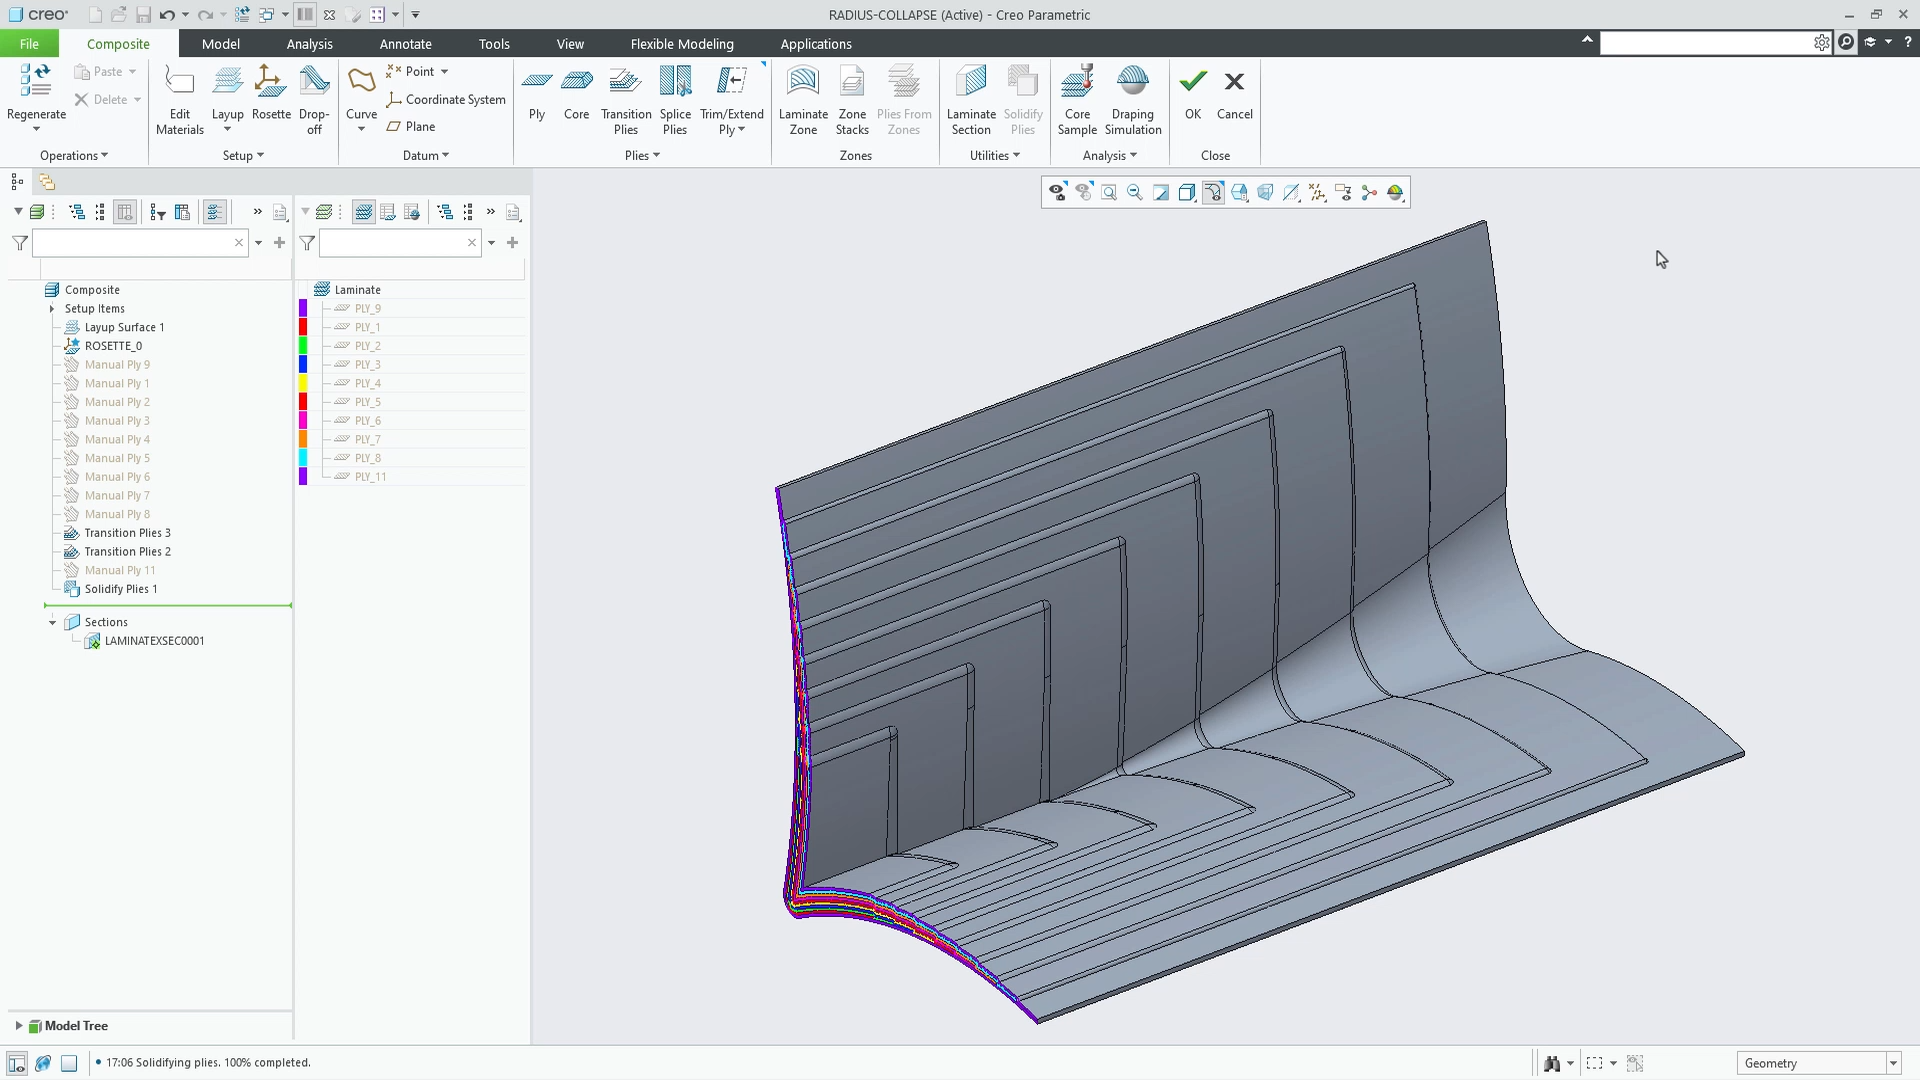Launch Draping Simulation
The image size is (1920, 1080).
coord(1133,99)
